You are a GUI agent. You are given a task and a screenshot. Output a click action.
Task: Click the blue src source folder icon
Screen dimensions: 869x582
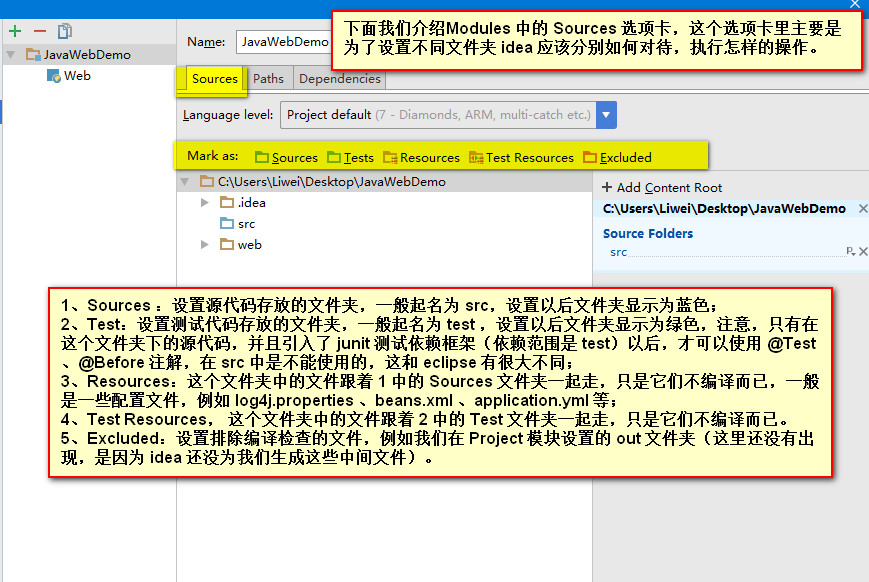click(x=227, y=223)
